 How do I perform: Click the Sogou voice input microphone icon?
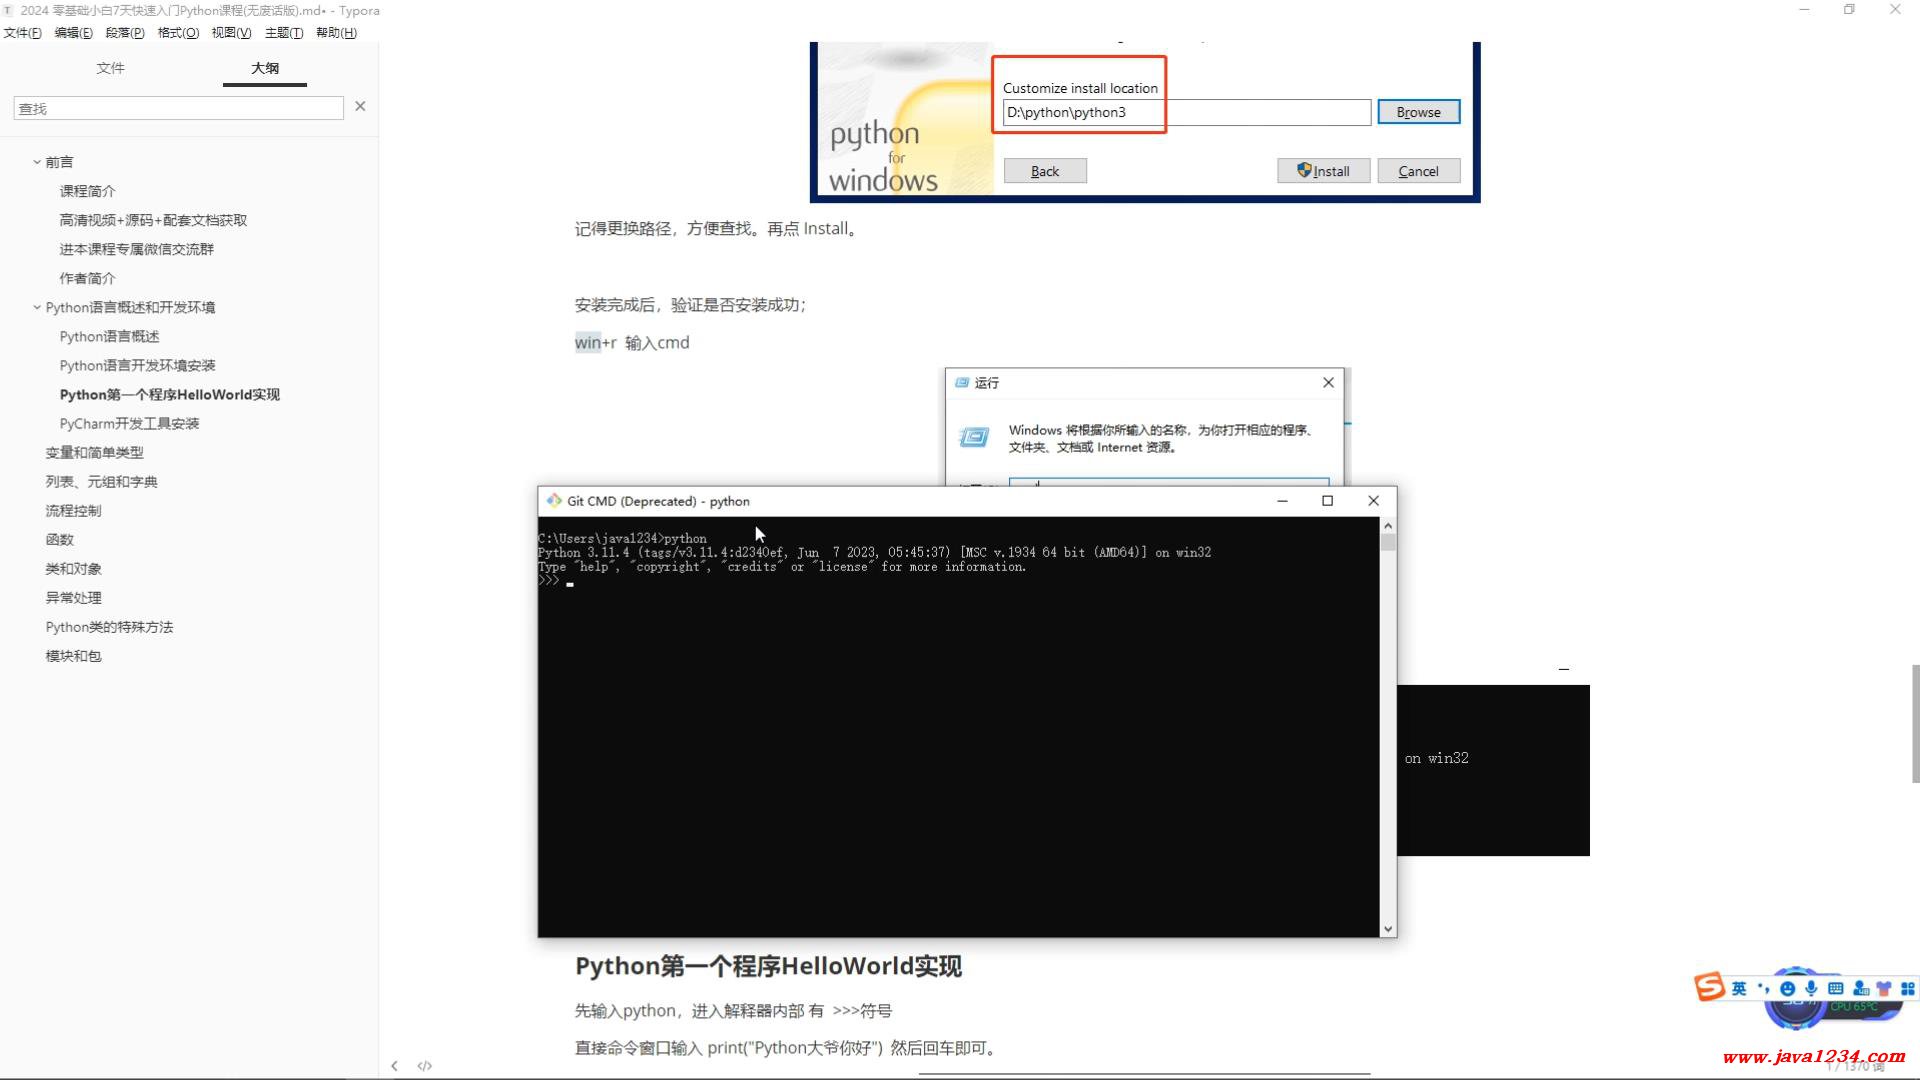(1811, 988)
